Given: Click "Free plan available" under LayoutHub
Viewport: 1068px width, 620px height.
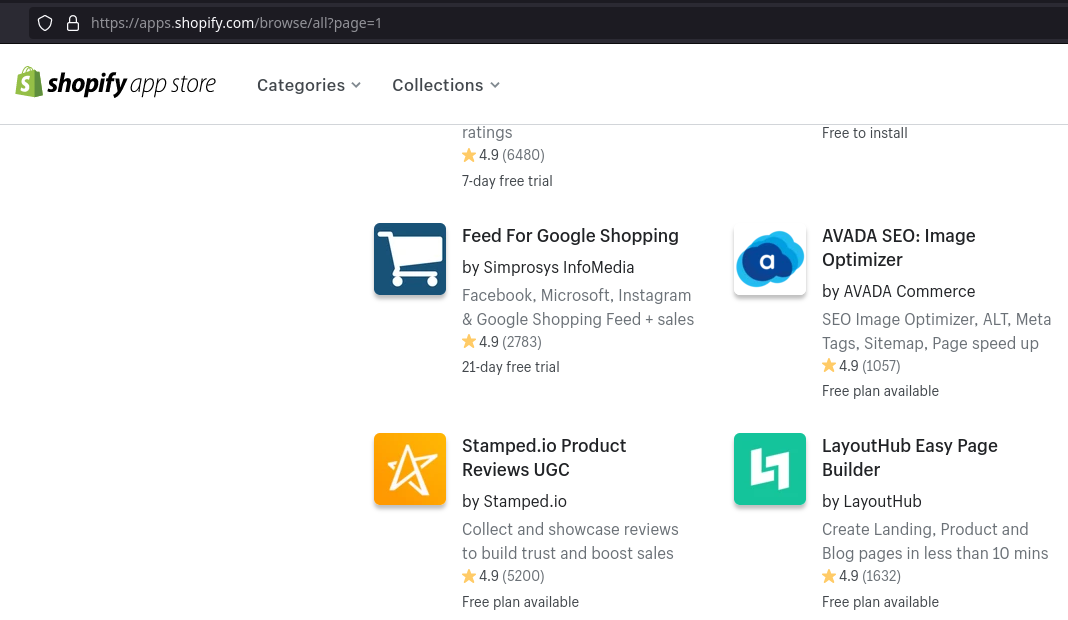Looking at the screenshot, I should click(880, 602).
